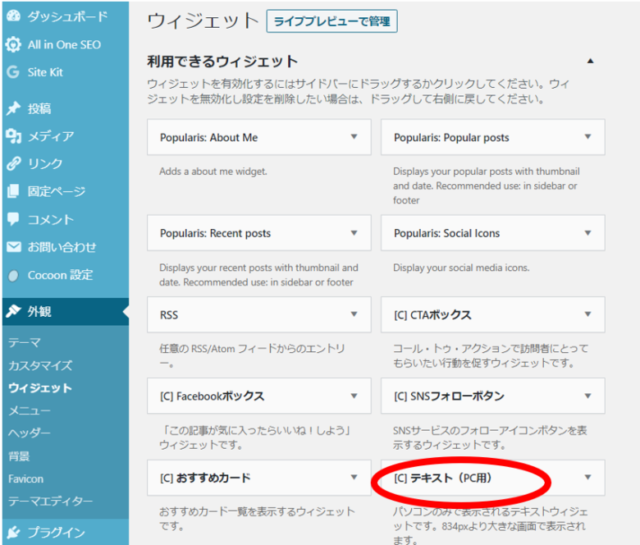Click the テーマ submenu link
The image size is (640, 545).
point(24,342)
